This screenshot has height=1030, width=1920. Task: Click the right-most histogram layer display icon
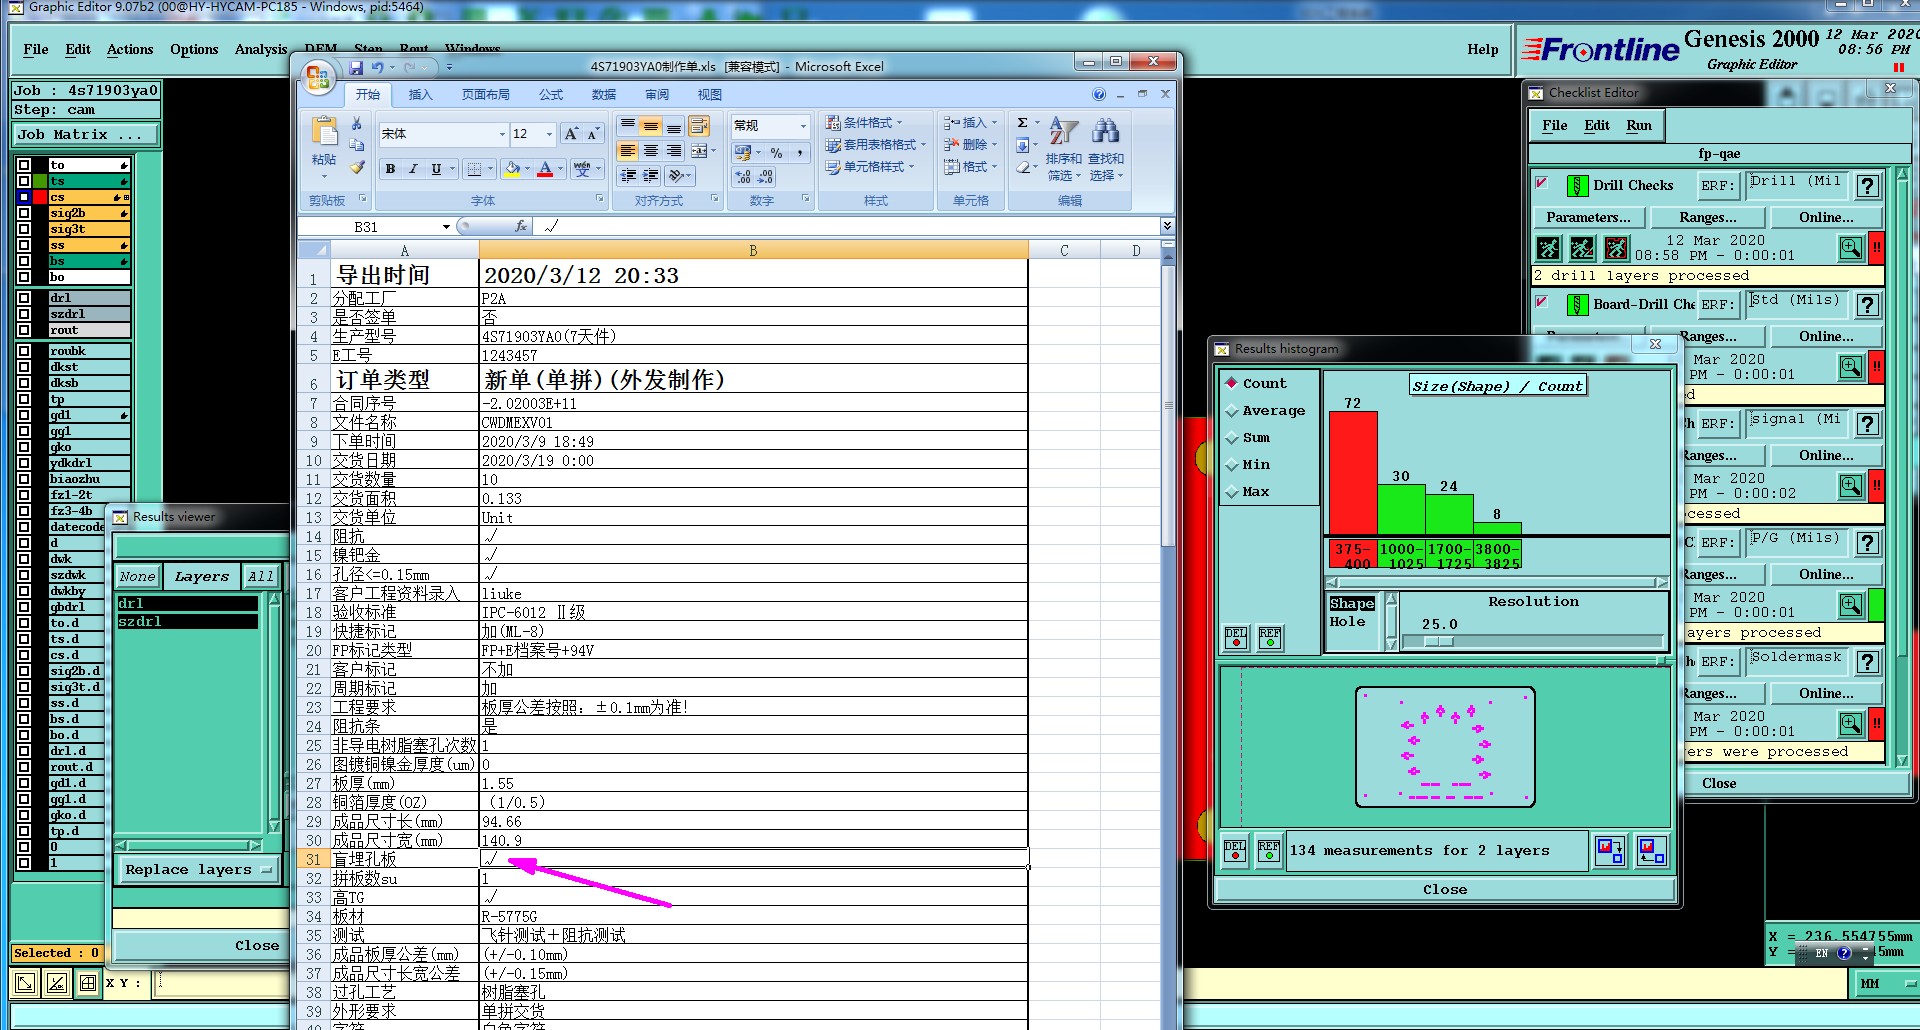(1652, 851)
